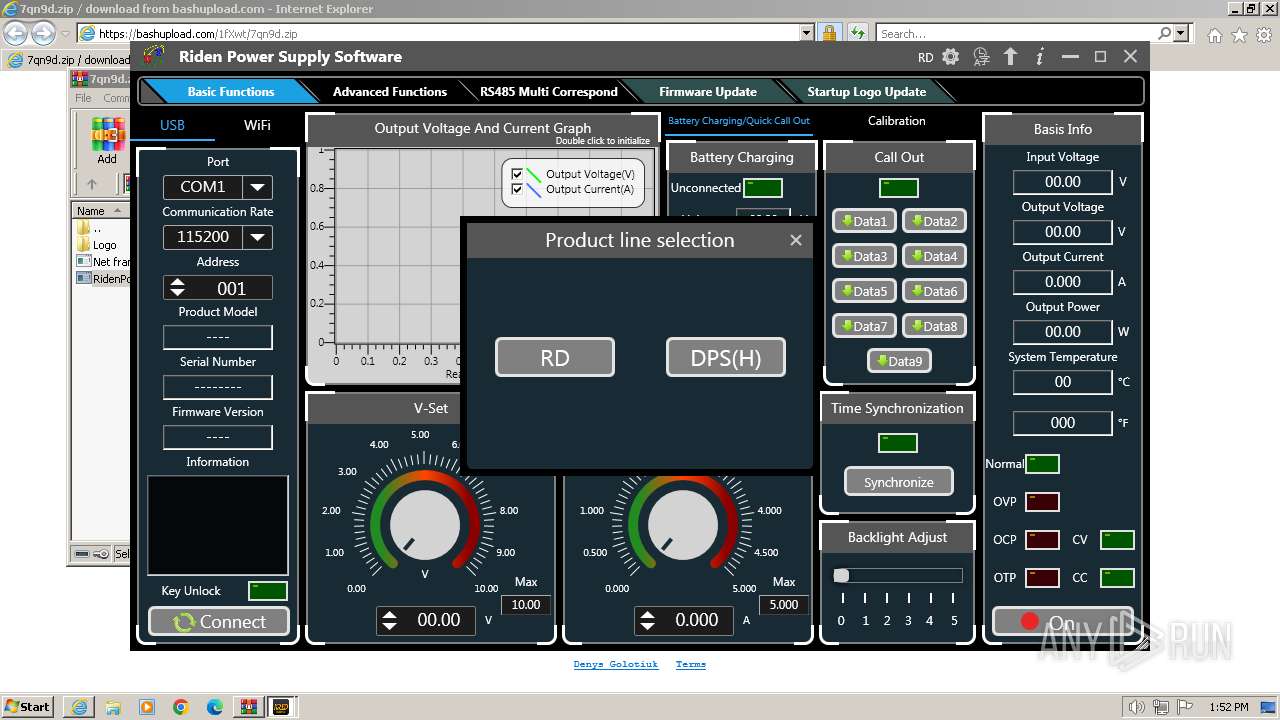
Task: Expand the 115200 communication rate dropdown
Action: (257, 237)
